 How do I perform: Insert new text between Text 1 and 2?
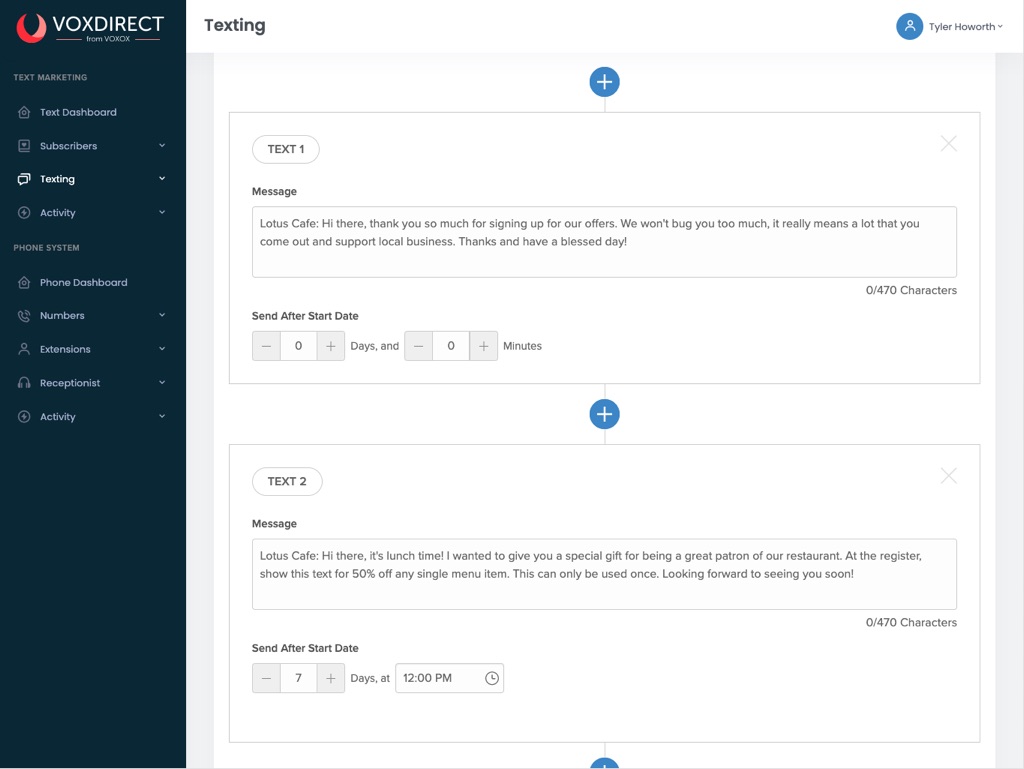[x=604, y=414]
